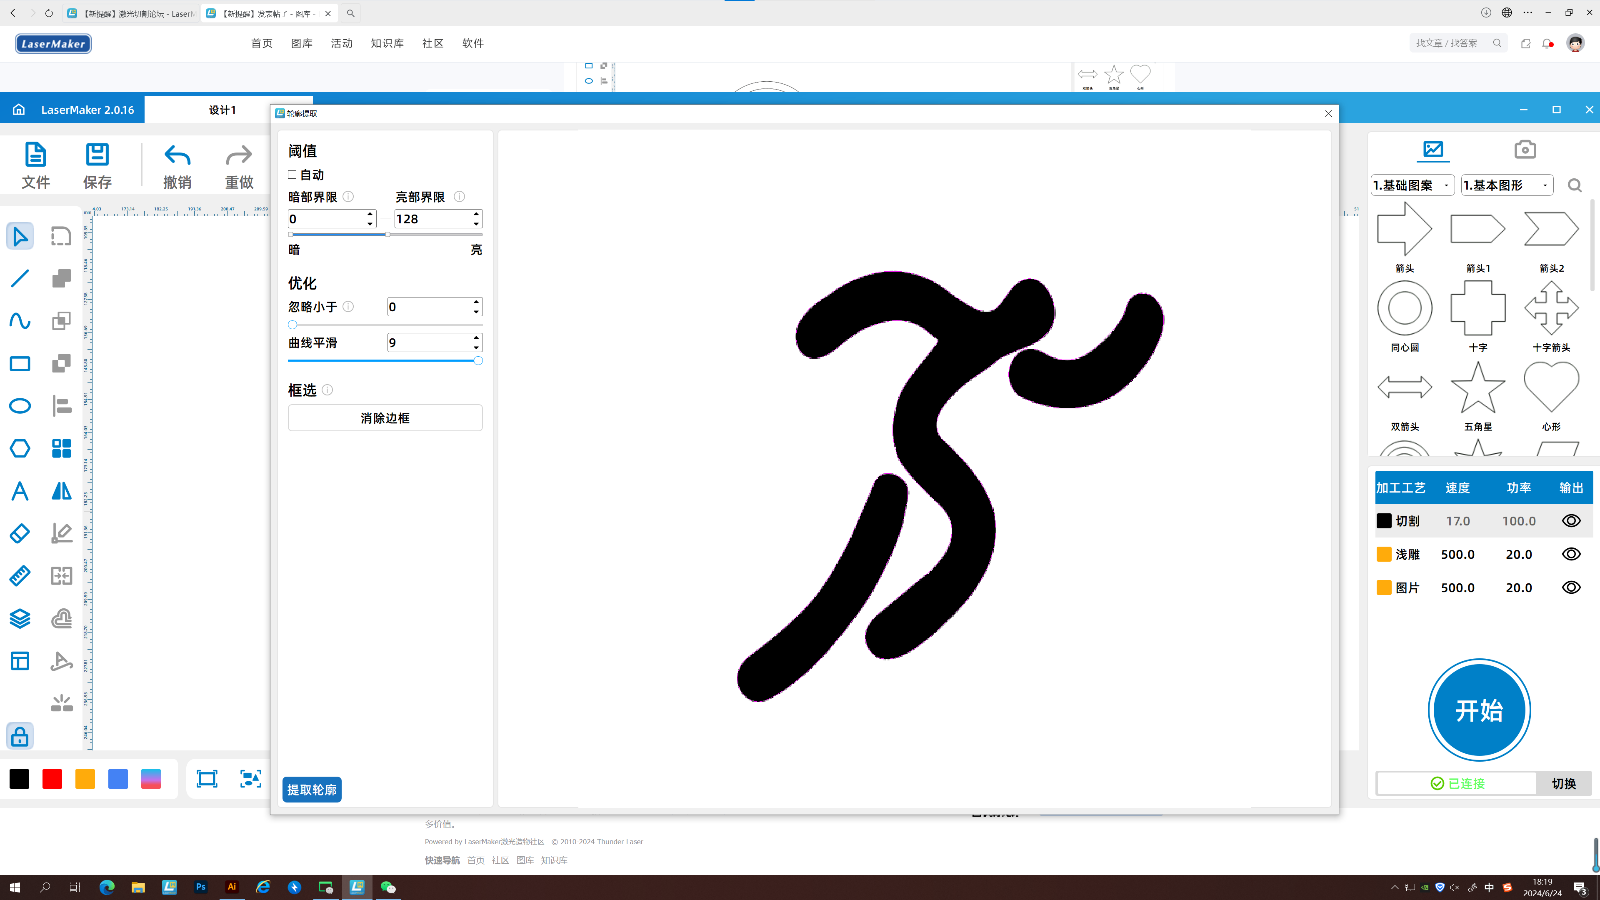1600x900 pixels.
Task: Select the line drawing tool
Action: point(19,278)
